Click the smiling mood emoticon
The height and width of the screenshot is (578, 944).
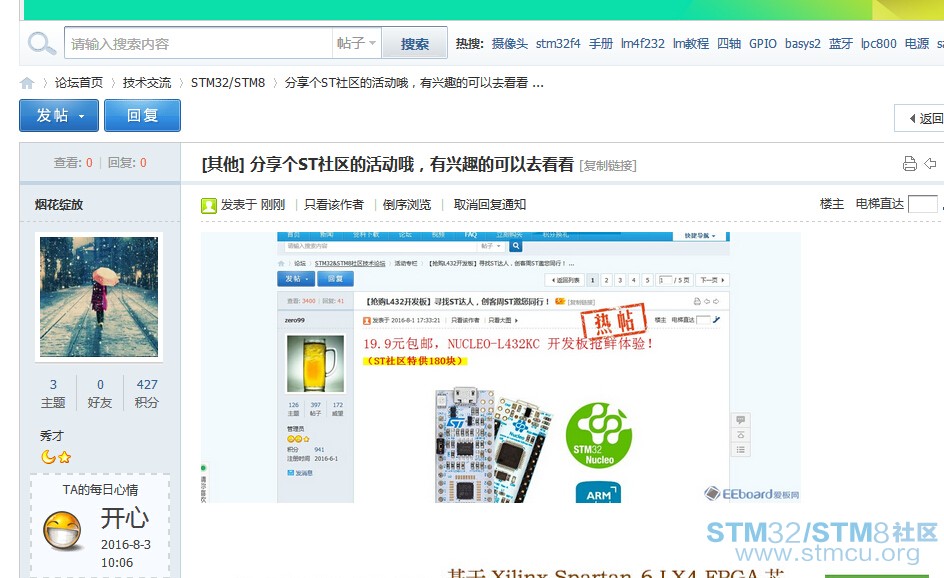63,531
